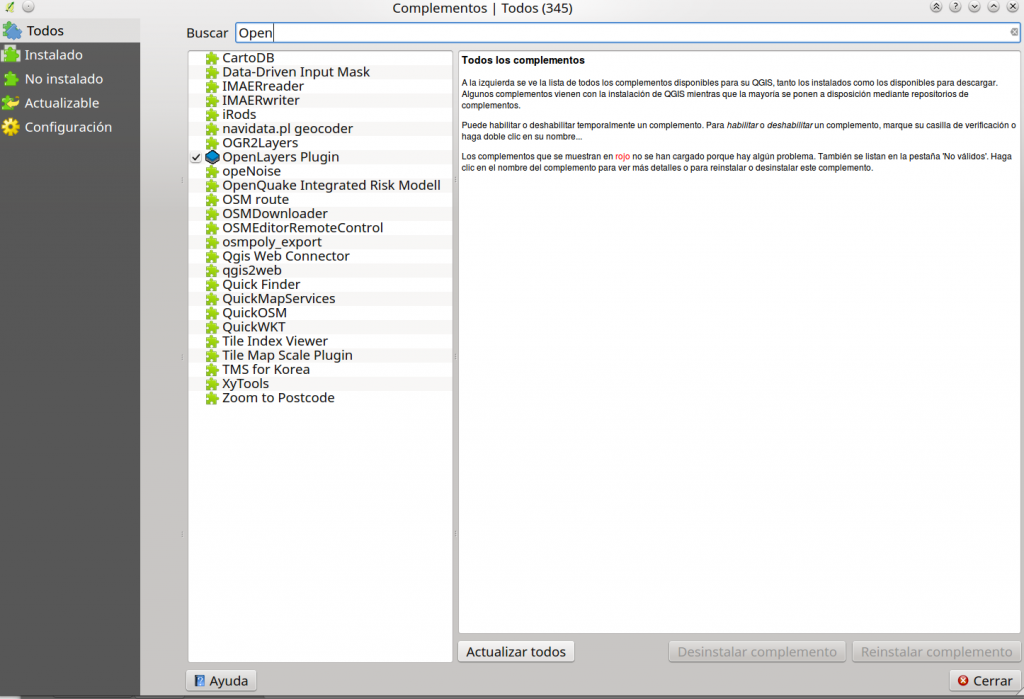
Task: Click the window menu icon in title bar
Action: pos(10,7)
